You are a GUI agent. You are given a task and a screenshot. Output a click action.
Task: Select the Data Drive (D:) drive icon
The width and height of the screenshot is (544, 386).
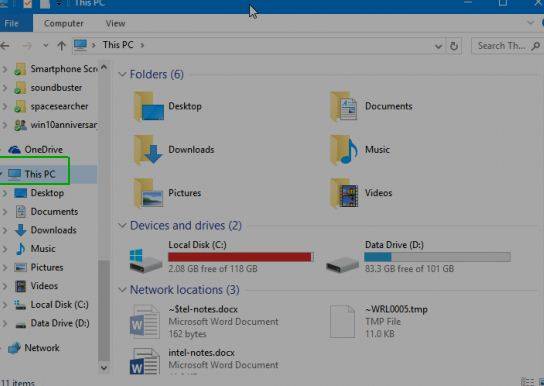pos(342,264)
